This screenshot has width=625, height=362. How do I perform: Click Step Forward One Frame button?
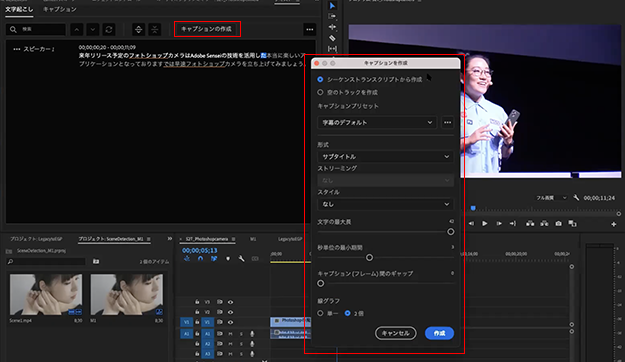(499, 224)
